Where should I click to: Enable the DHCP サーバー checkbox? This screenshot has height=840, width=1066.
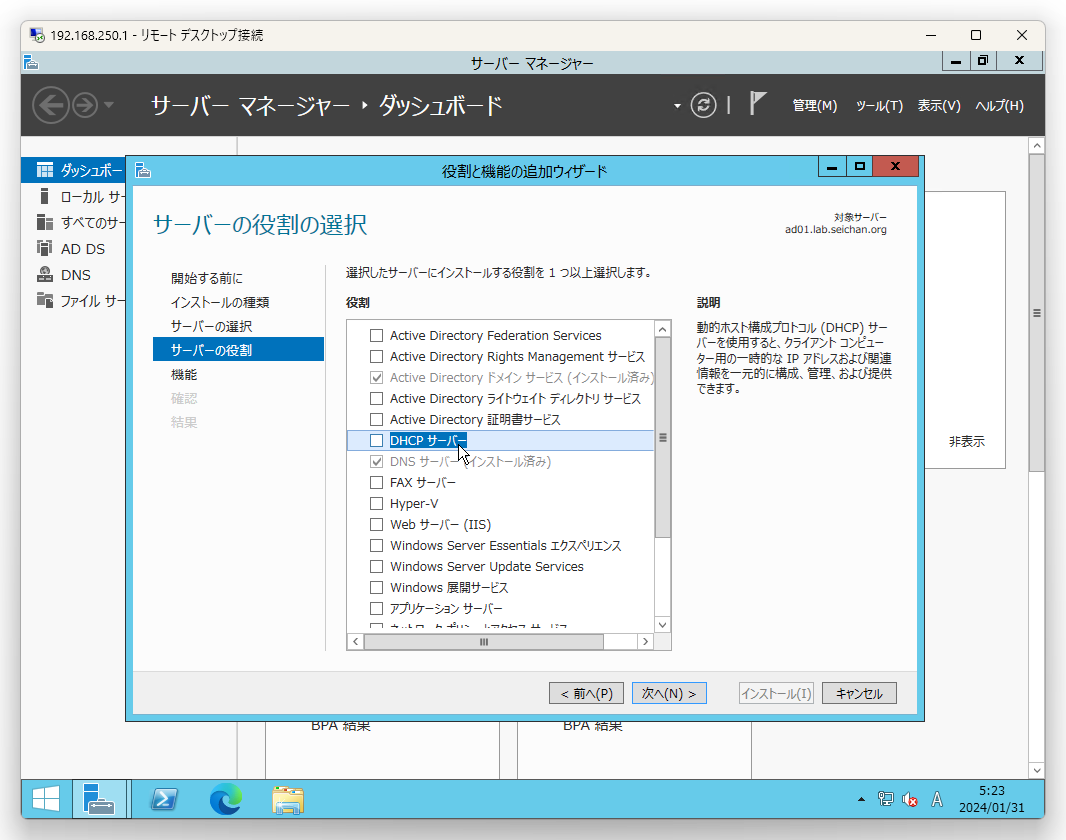[x=376, y=441]
